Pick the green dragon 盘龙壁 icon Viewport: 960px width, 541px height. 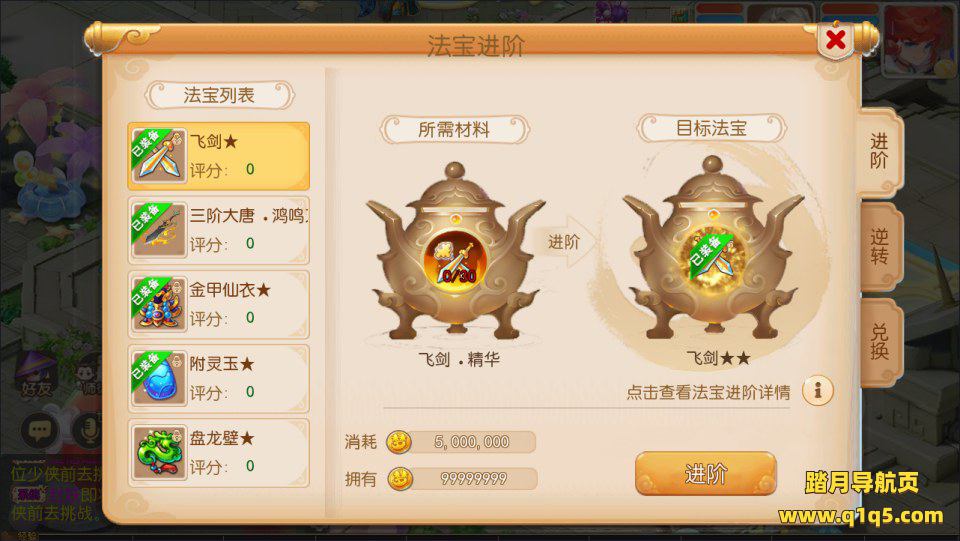[x=158, y=452]
